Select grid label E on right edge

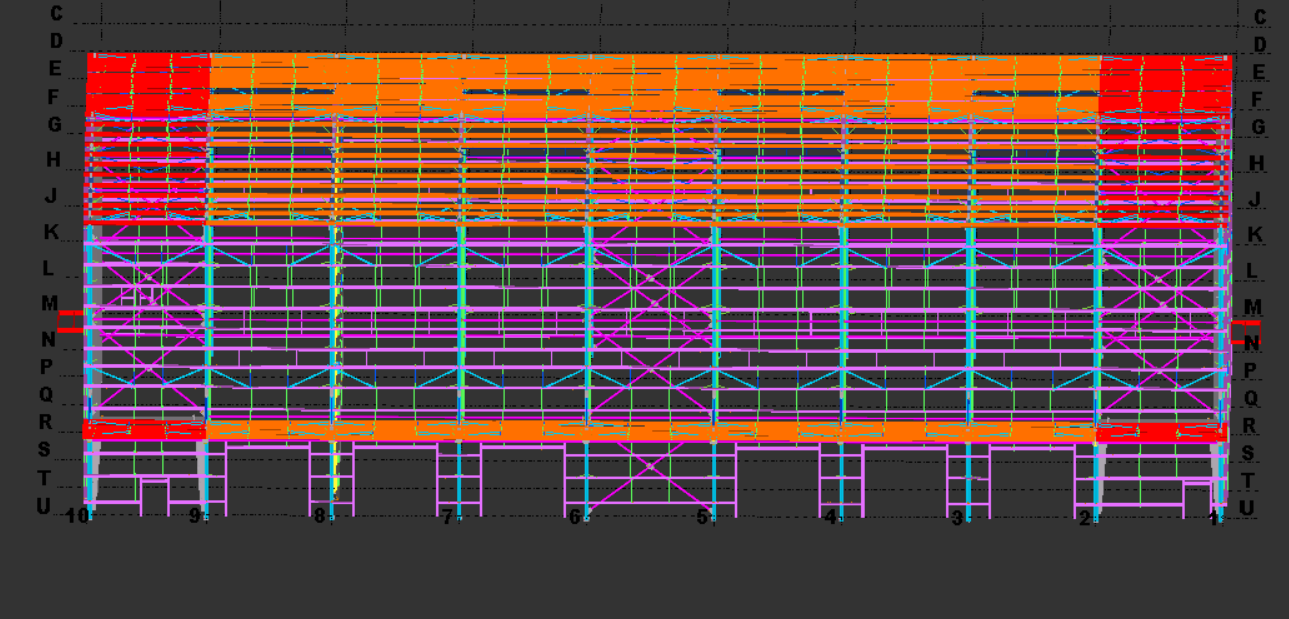pyautogui.click(x=1259, y=72)
